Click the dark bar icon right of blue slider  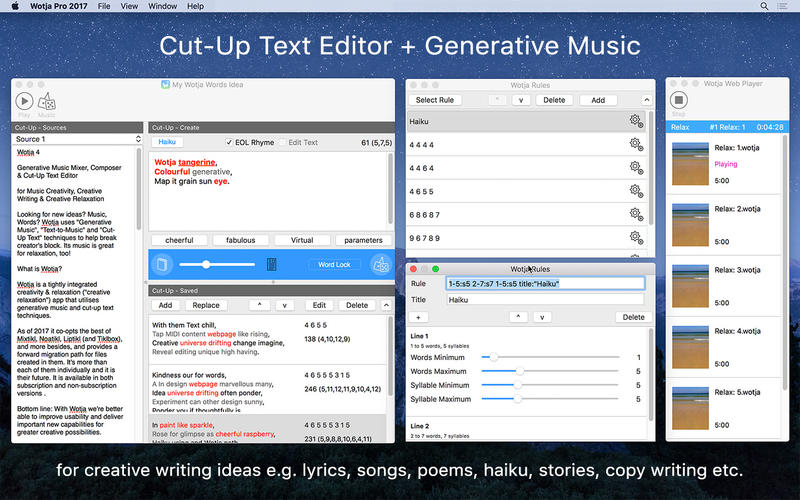point(271,264)
